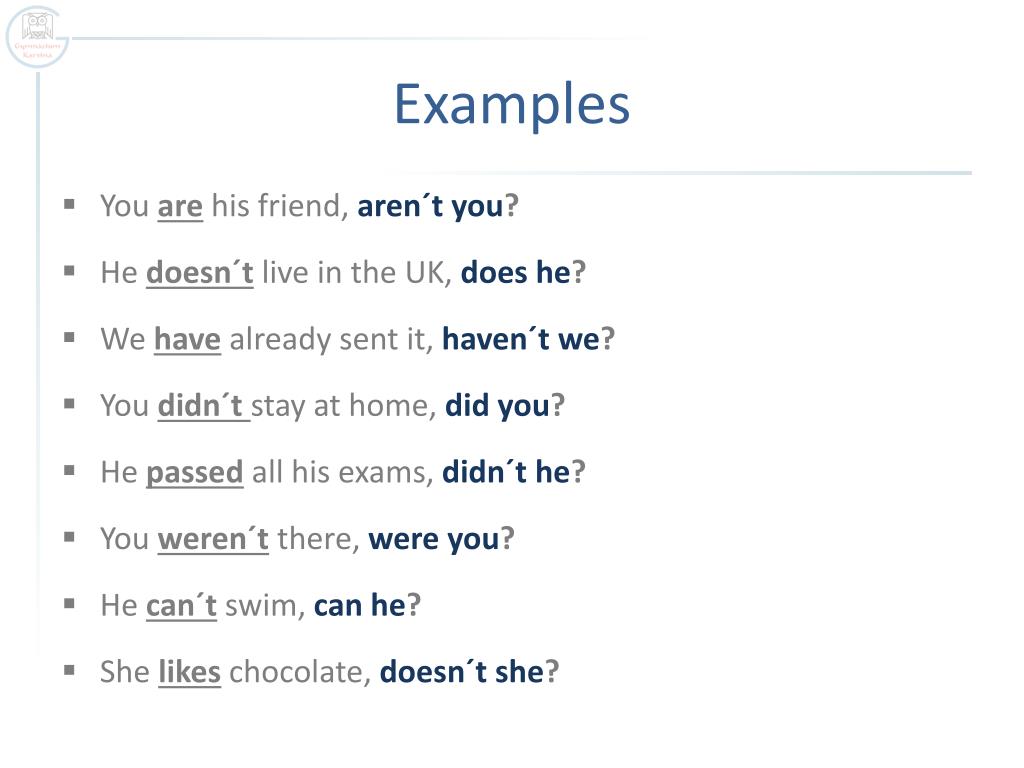The width and height of the screenshot is (1024, 768).
Task: Click the bullet before 'He doesn't live'
Action: (x=69, y=271)
